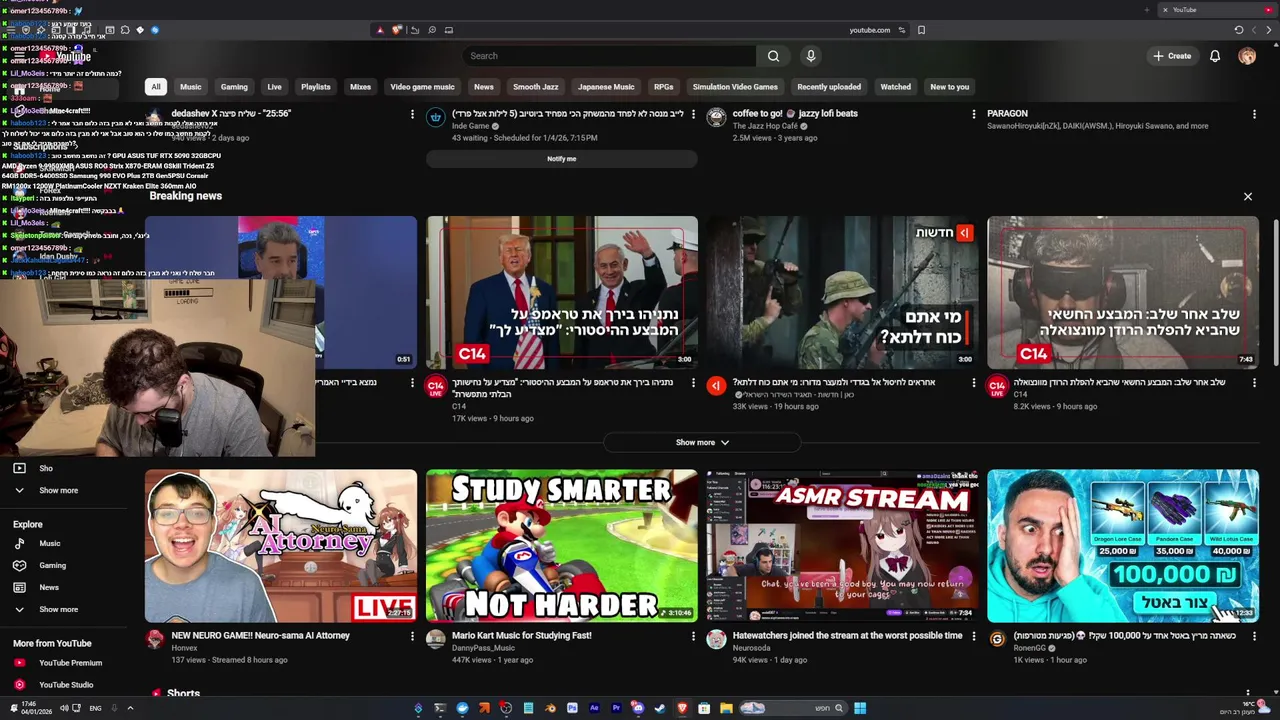Open Trump and Netanyahu news thumbnail
Image resolution: width=1280 pixels, height=720 pixels.
(562, 292)
